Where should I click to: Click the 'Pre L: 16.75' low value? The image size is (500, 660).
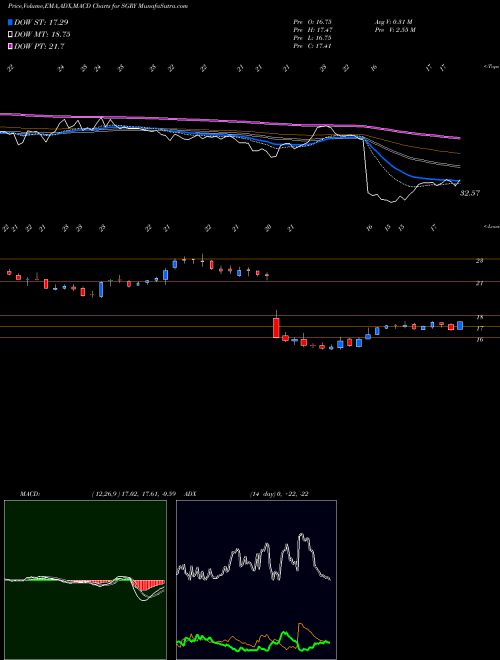312,38
